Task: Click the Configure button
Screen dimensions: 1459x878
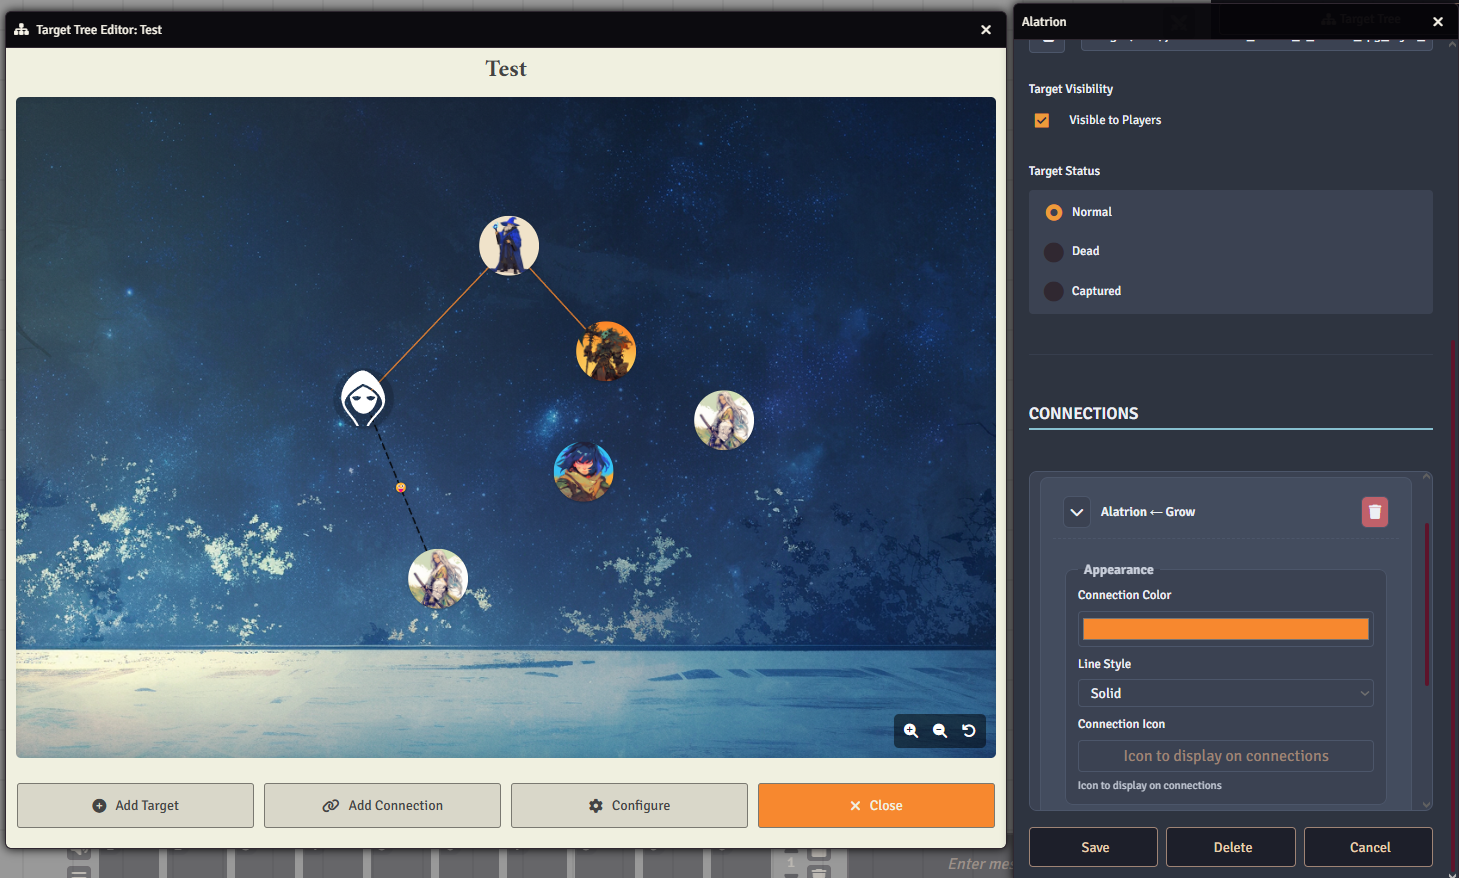Action: (629, 806)
